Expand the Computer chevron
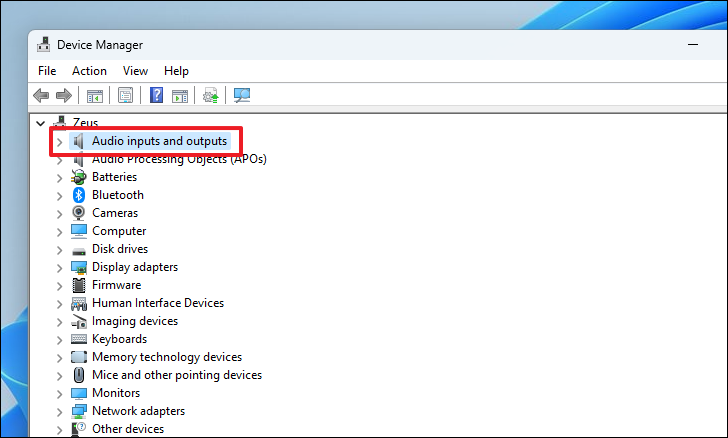Image resolution: width=728 pixels, height=438 pixels. click(x=59, y=232)
